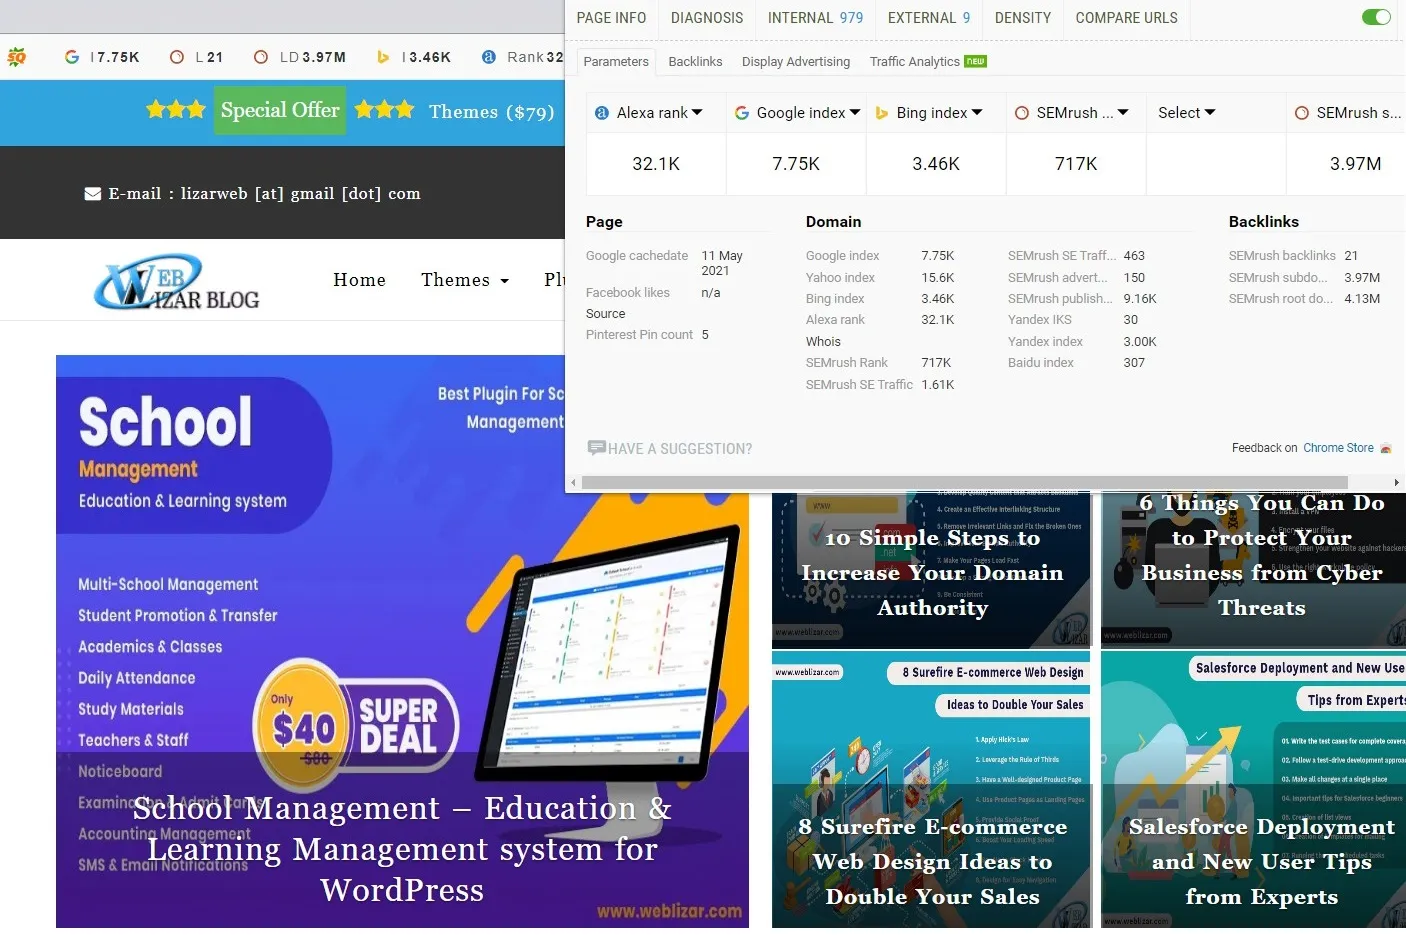Click the Bing index icon in SEO bar

coord(383,57)
